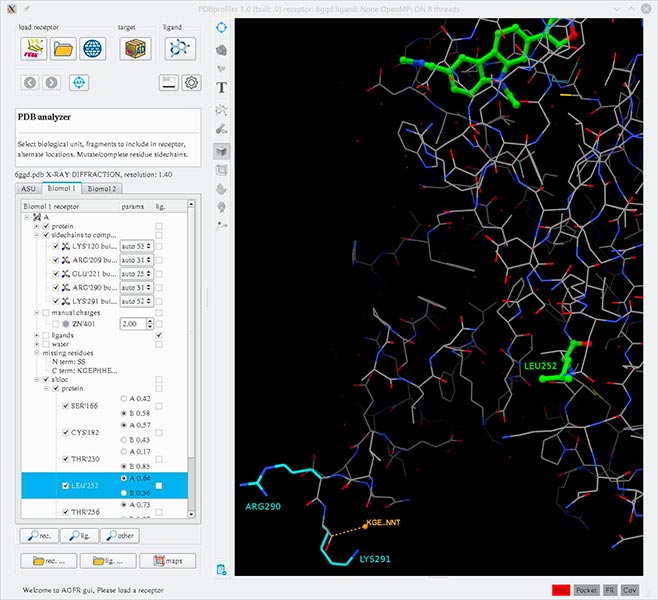Uncheck the LYS'120 sidechain checkbox
The height and width of the screenshot is (600, 658).
56,246
